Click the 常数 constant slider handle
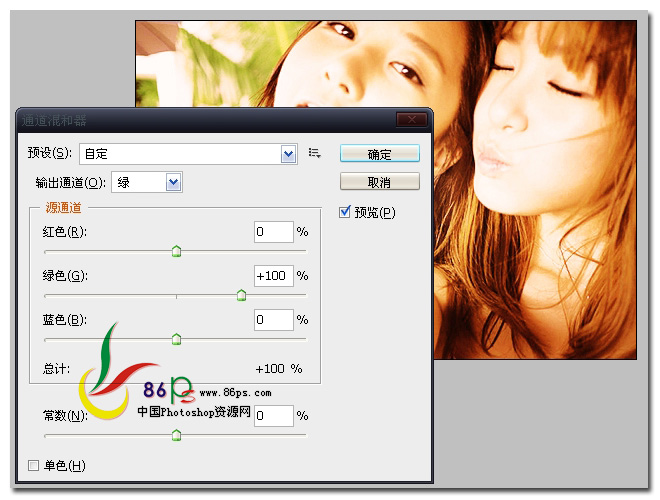Image resolution: width=660 pixels, height=500 pixels. 176,434
